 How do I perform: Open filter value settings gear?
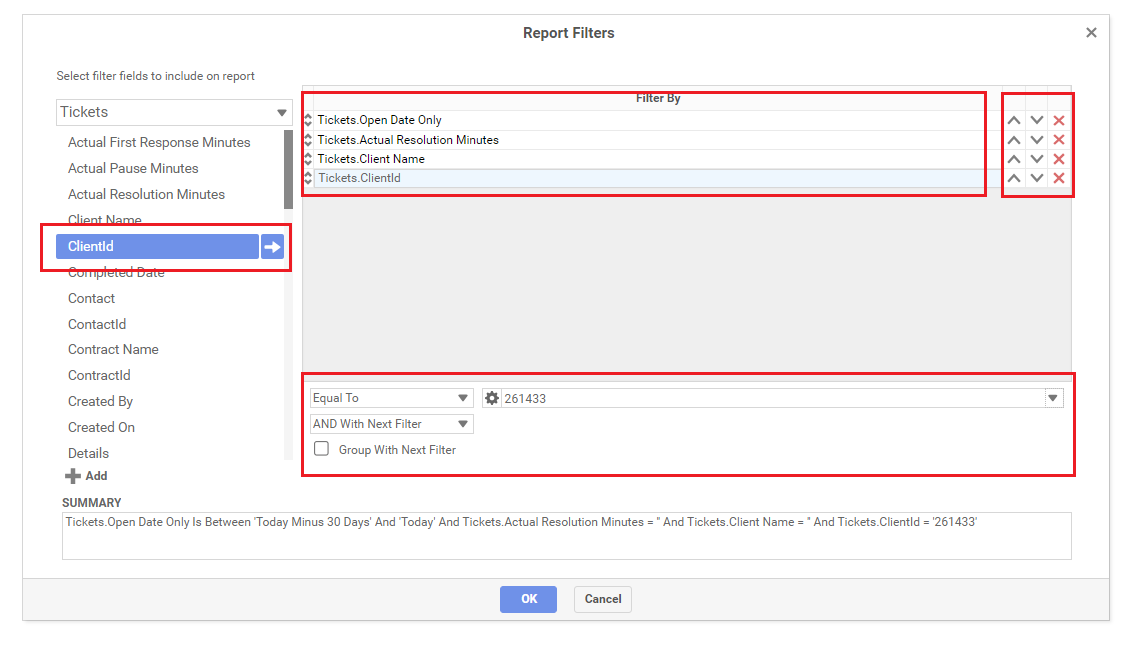click(x=492, y=398)
